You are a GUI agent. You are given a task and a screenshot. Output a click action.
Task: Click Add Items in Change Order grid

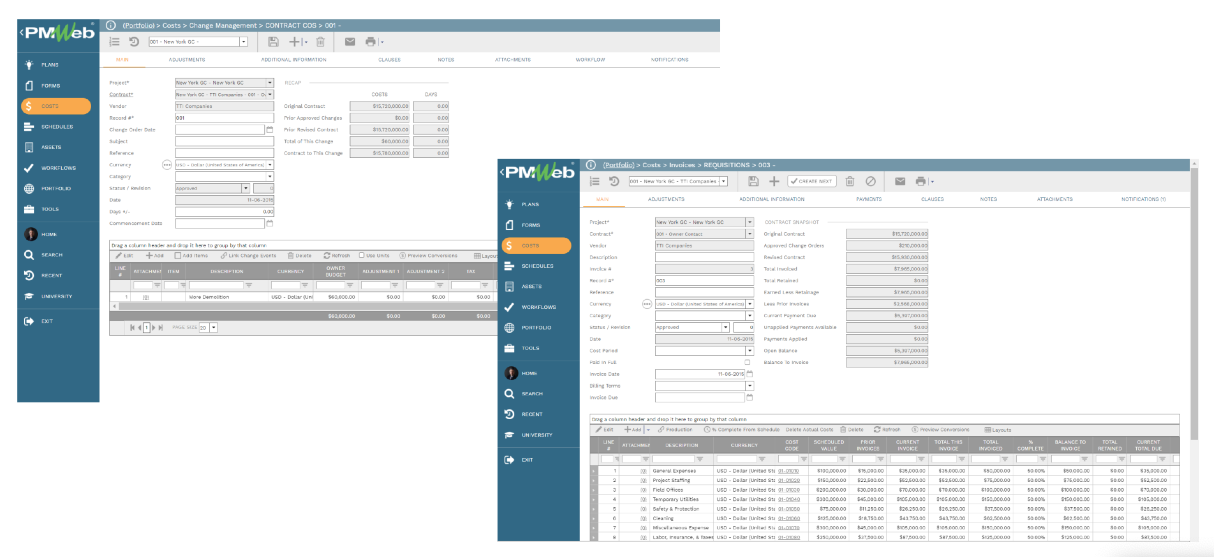(x=190, y=255)
